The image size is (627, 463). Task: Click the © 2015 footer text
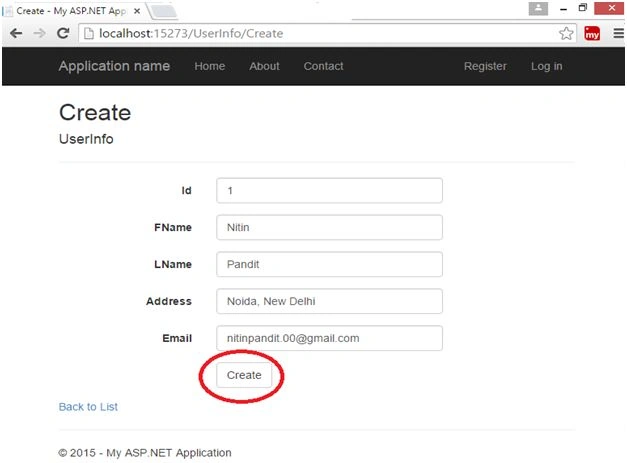tap(145, 453)
